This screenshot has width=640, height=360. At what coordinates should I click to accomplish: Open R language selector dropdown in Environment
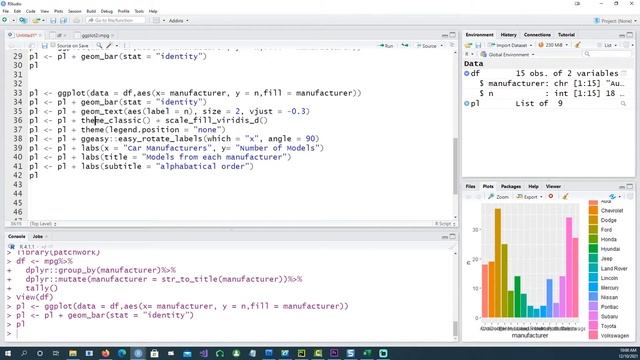click(469, 54)
